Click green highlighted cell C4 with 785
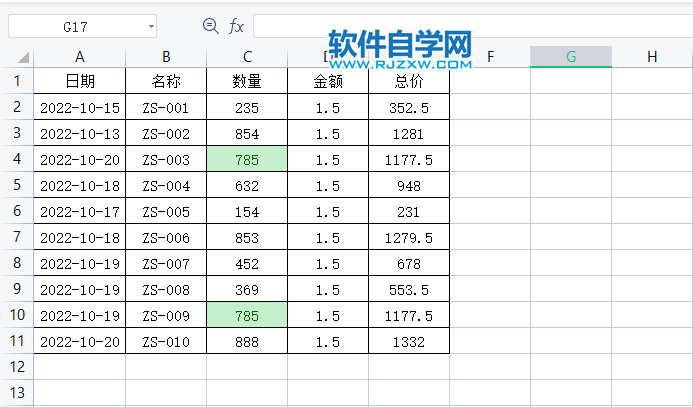Viewport: 693px width, 407px height. [x=246, y=159]
